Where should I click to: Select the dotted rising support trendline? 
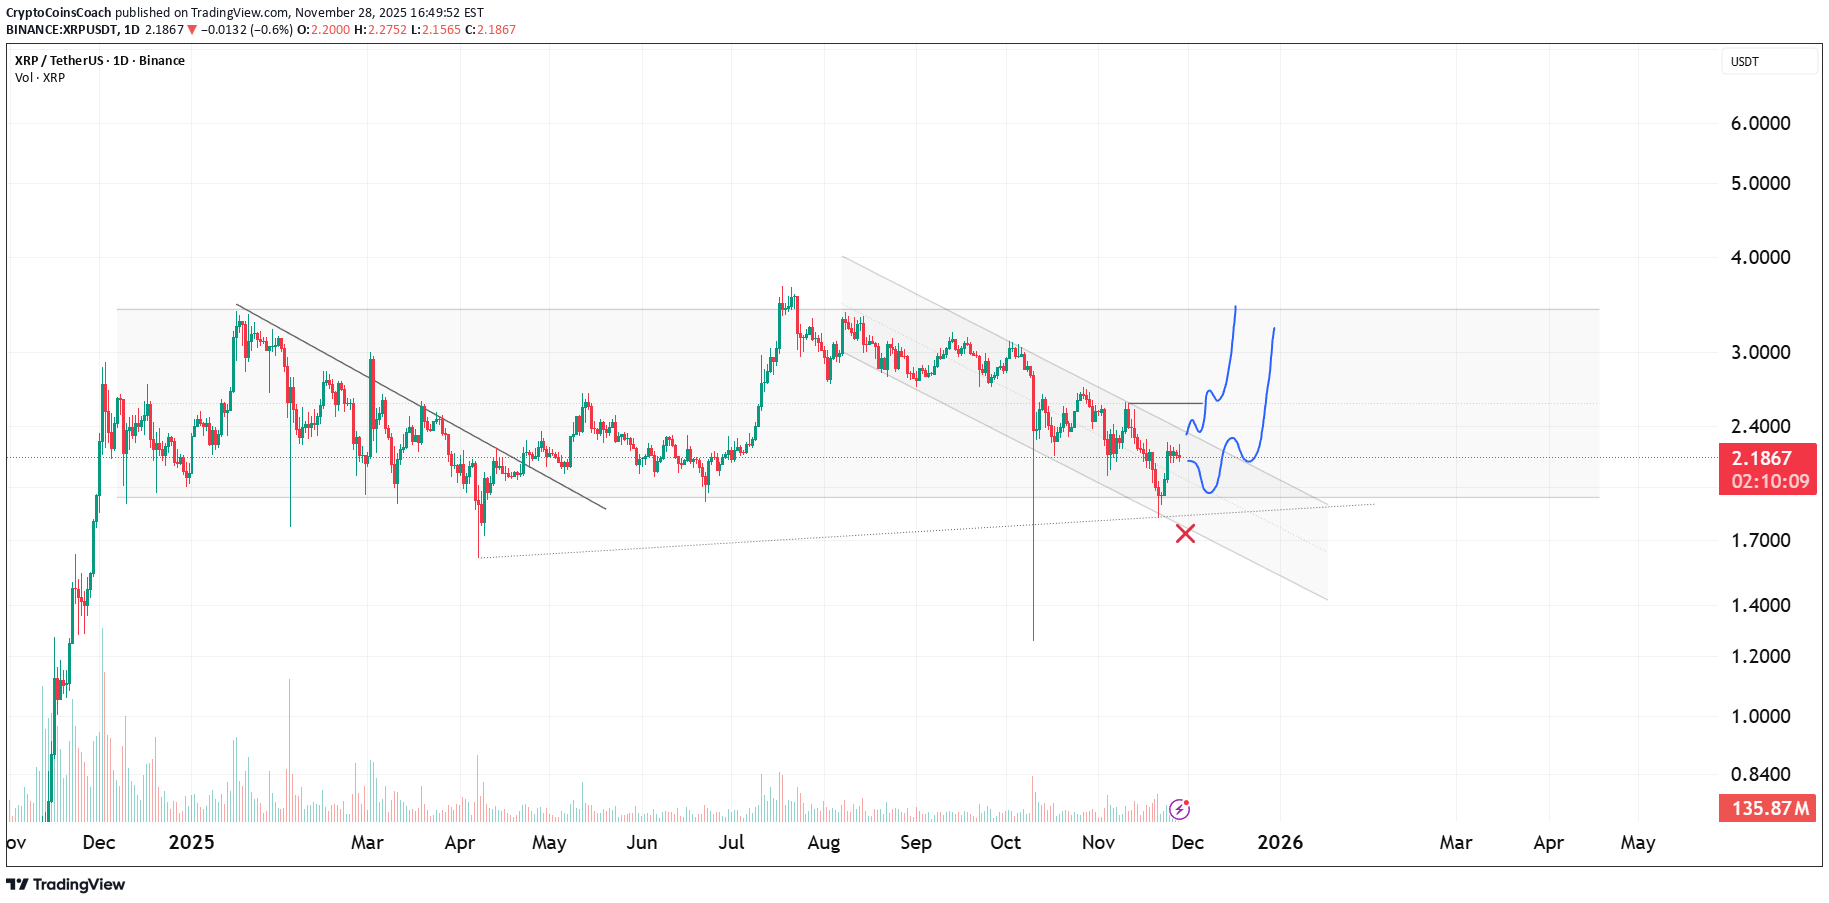click(800, 537)
